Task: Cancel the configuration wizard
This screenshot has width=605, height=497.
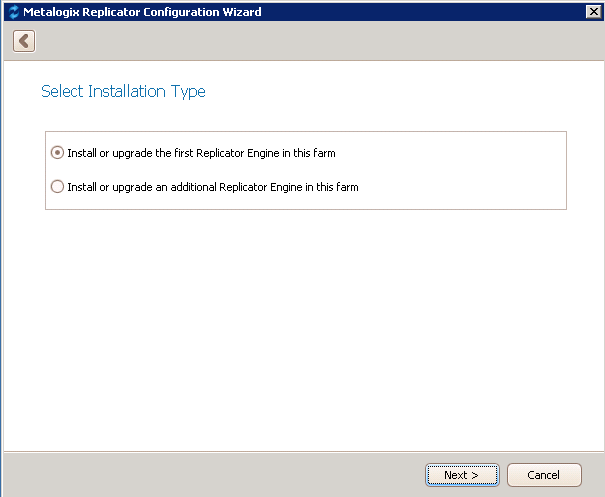Action: 544,475
